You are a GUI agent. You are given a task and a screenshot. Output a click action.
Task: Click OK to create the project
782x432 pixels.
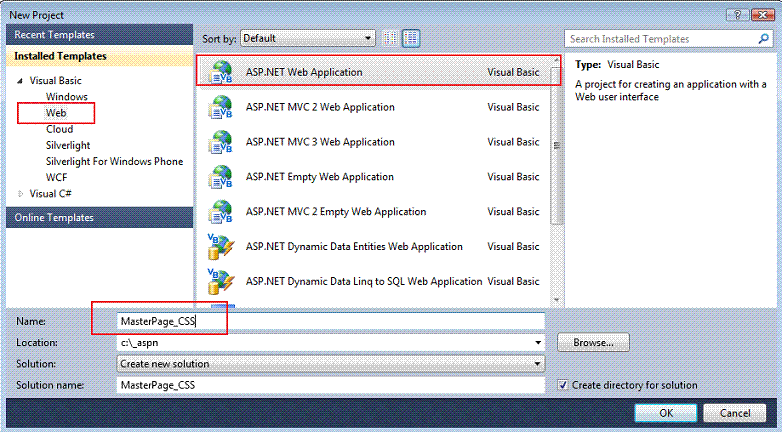pos(665,413)
